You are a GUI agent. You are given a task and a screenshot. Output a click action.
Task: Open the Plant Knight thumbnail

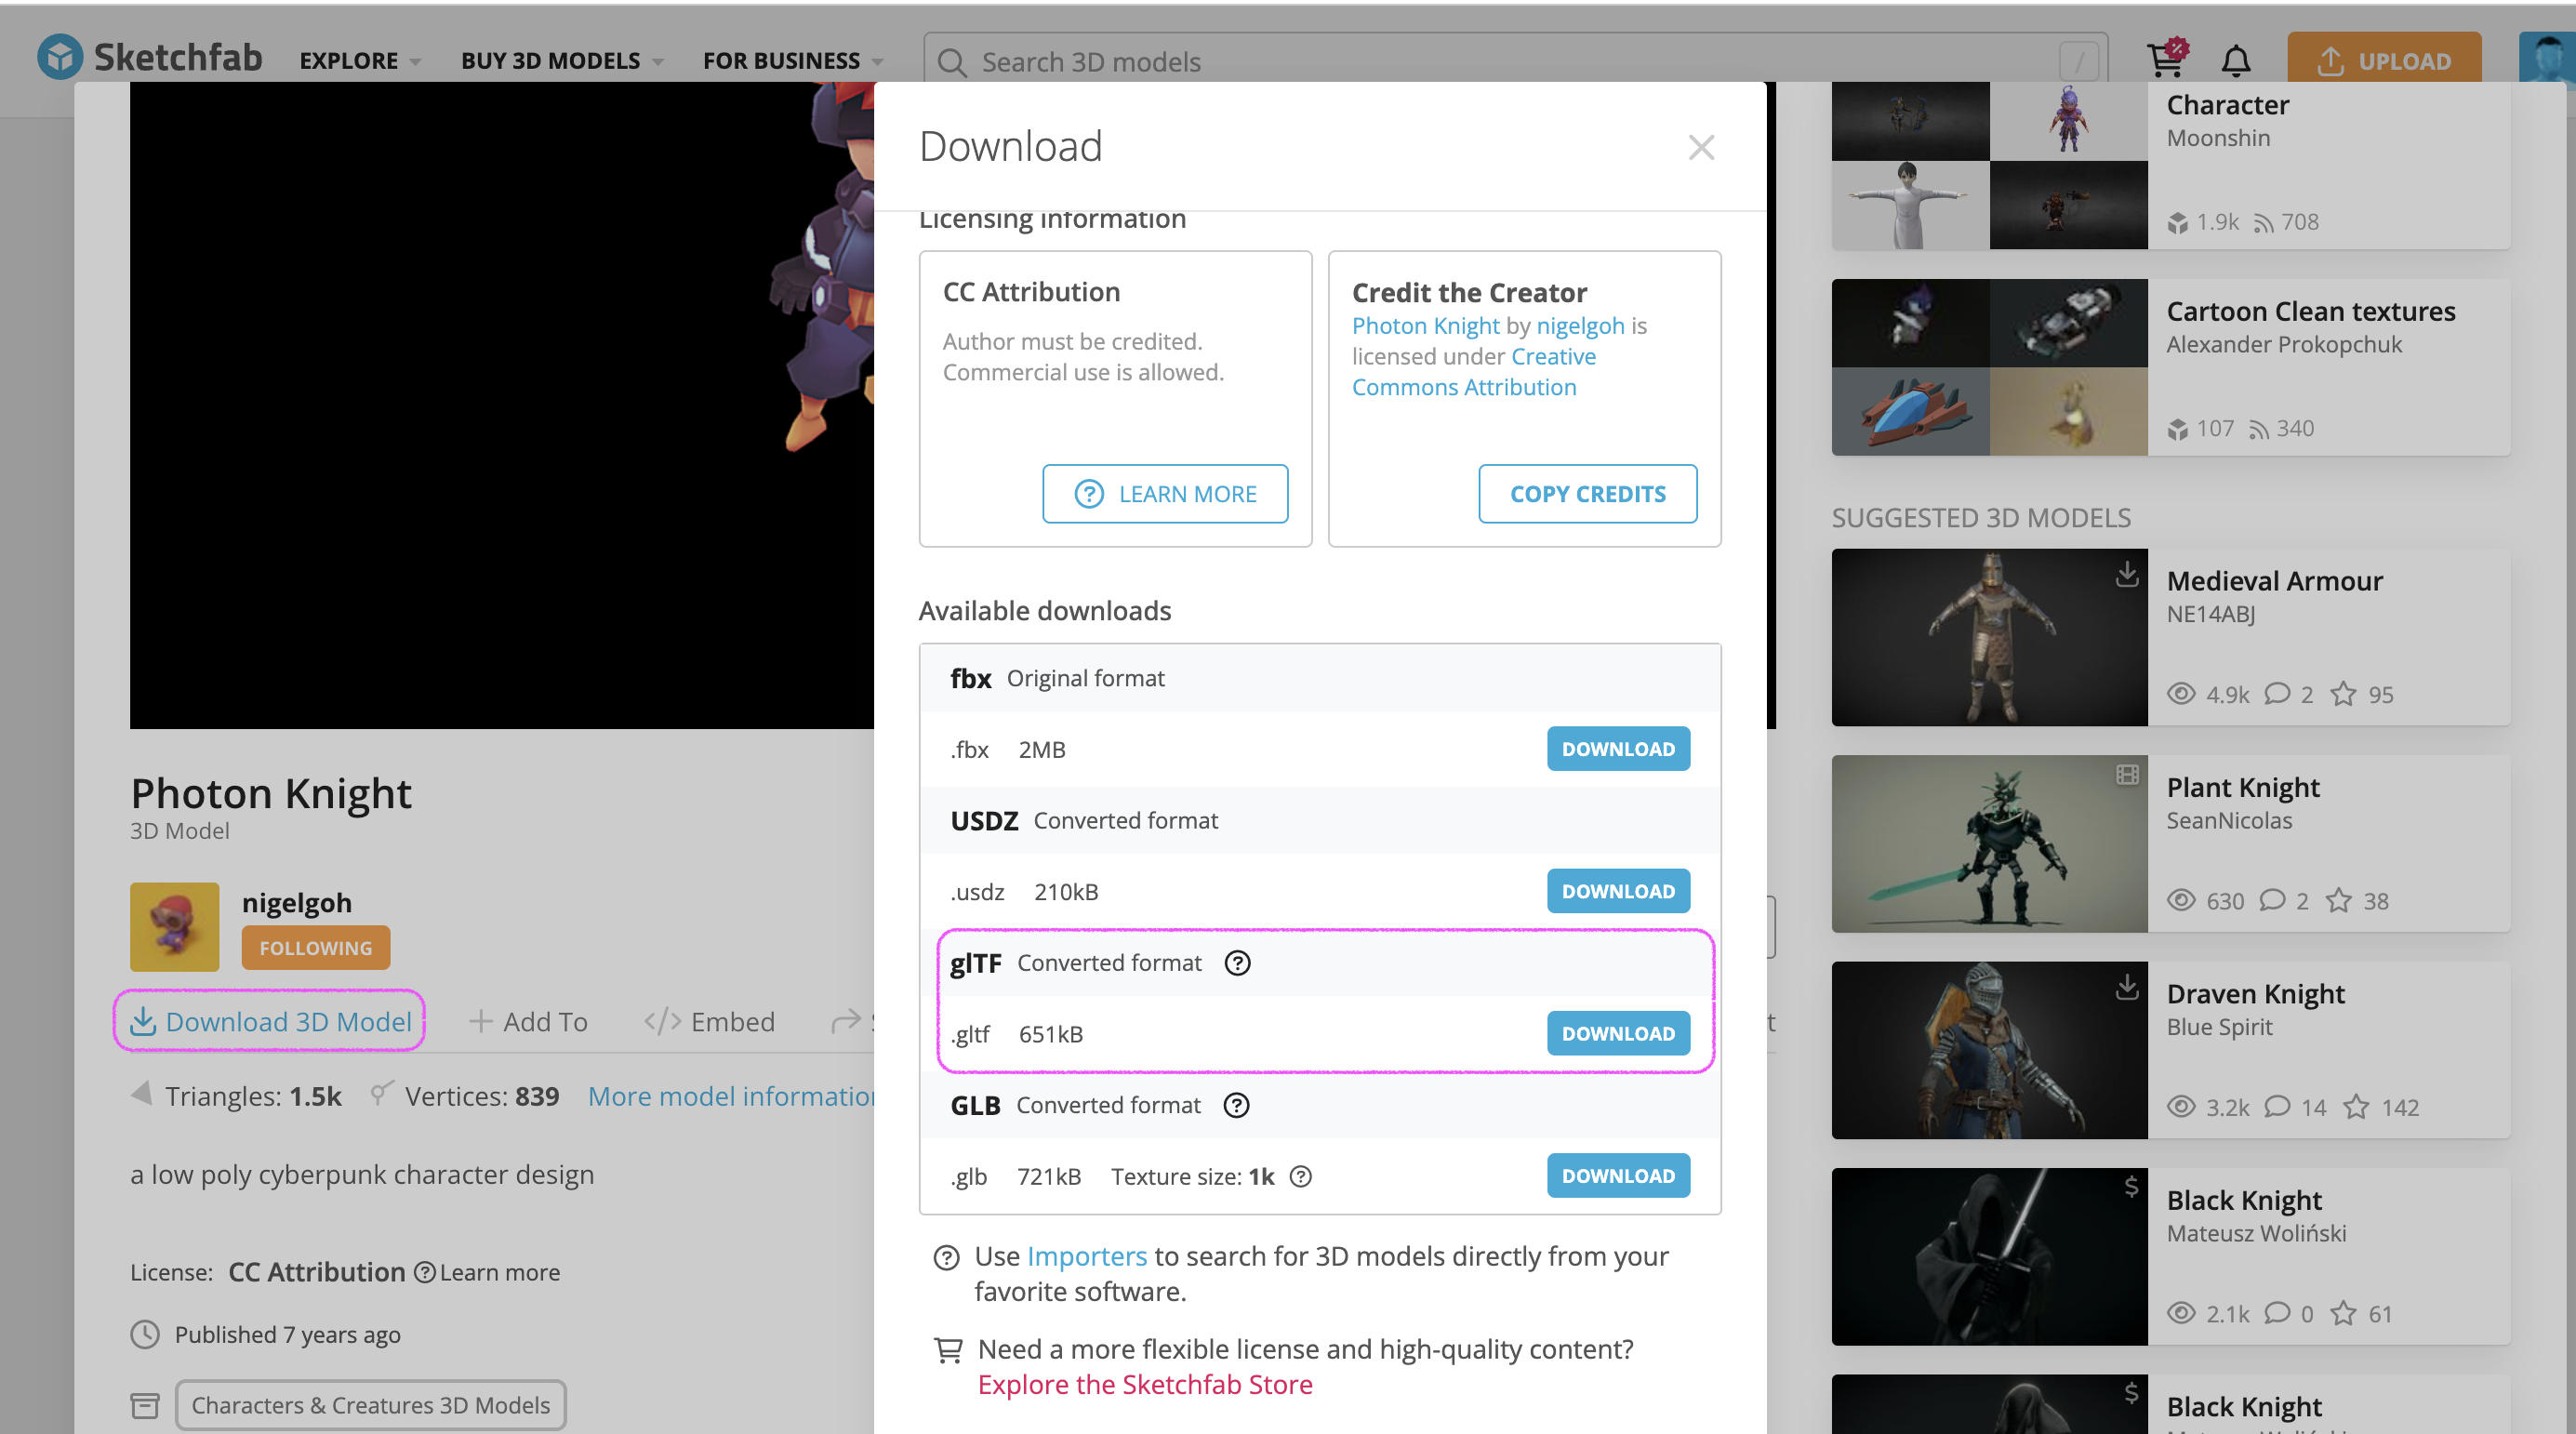point(1988,843)
